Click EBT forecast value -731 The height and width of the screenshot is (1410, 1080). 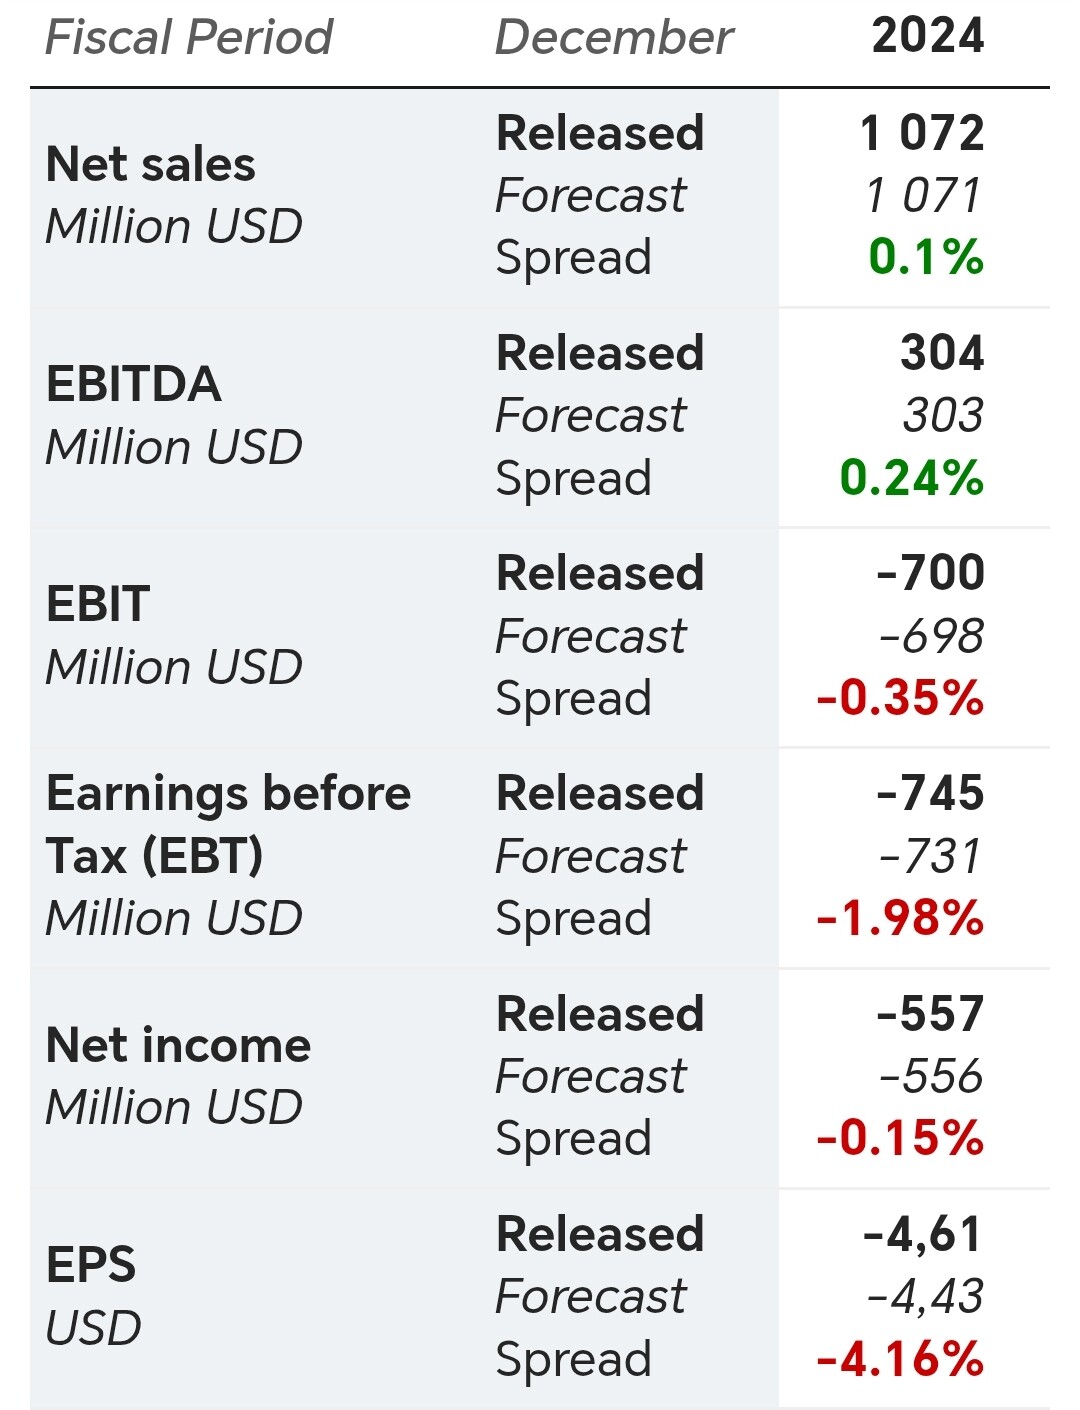(x=930, y=856)
